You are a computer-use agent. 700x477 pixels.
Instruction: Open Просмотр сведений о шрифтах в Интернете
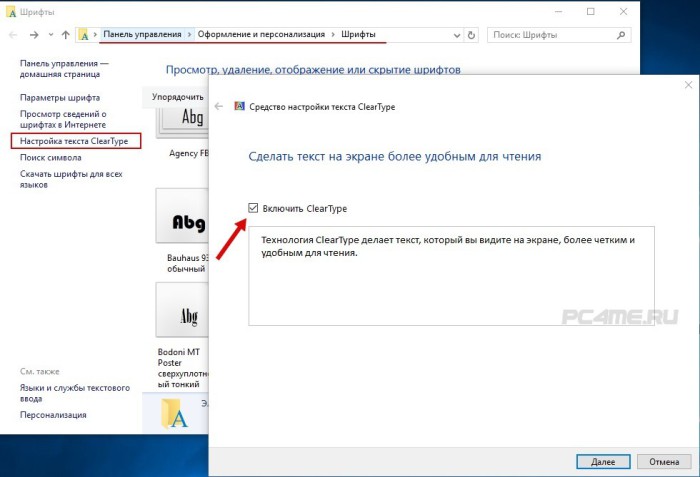[63, 119]
